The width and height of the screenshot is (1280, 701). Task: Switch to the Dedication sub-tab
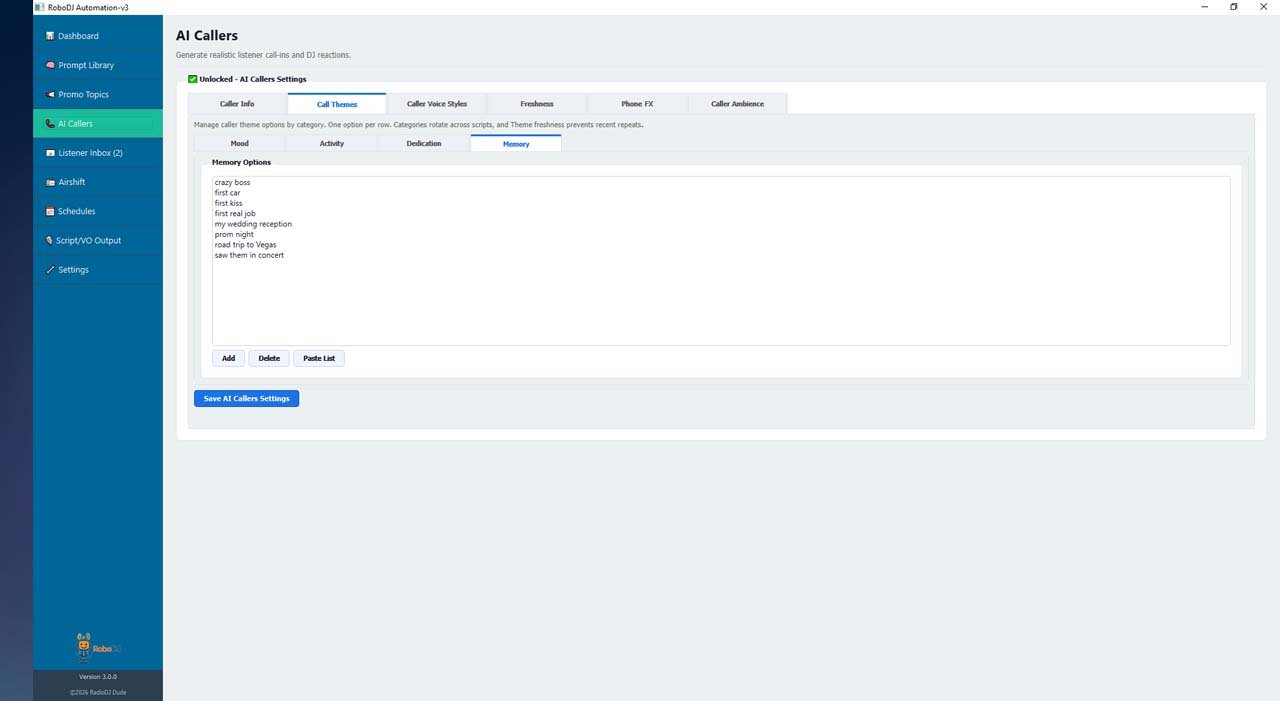click(424, 144)
